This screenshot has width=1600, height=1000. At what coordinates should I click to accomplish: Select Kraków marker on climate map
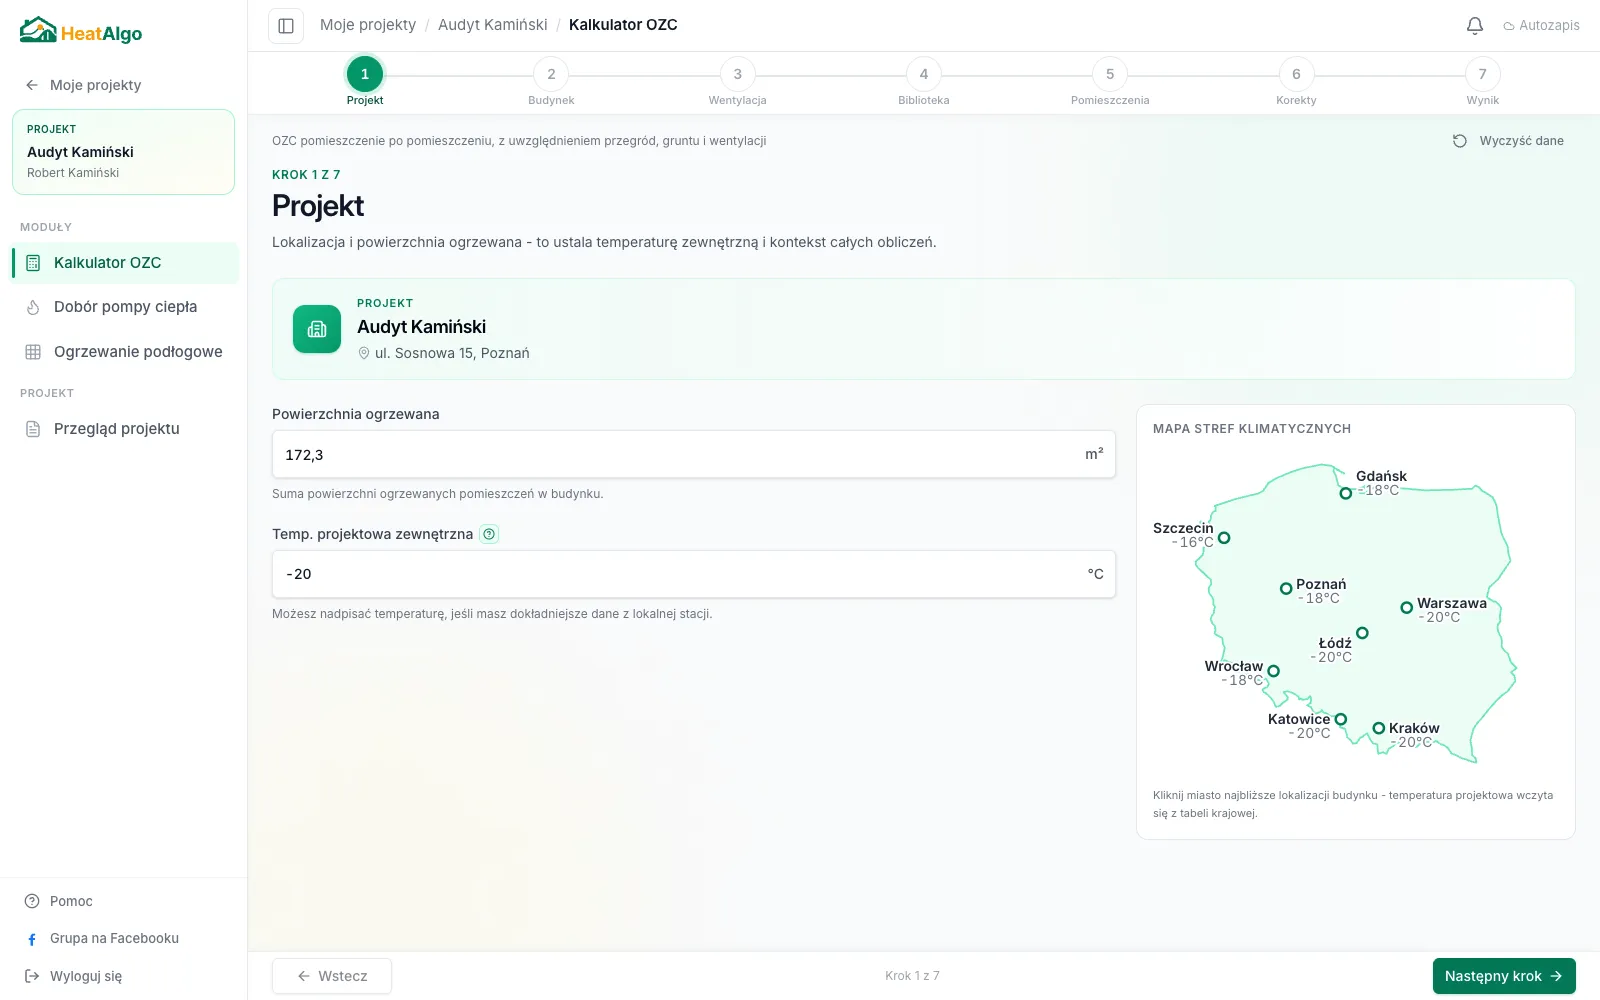tap(1379, 728)
